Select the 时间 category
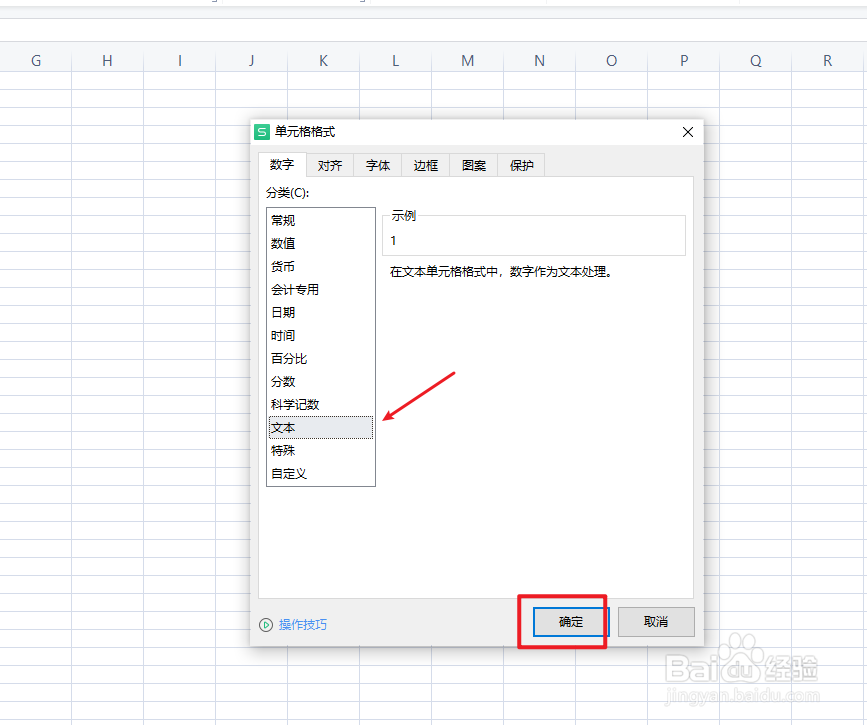The width and height of the screenshot is (867, 725). pyautogui.click(x=321, y=336)
